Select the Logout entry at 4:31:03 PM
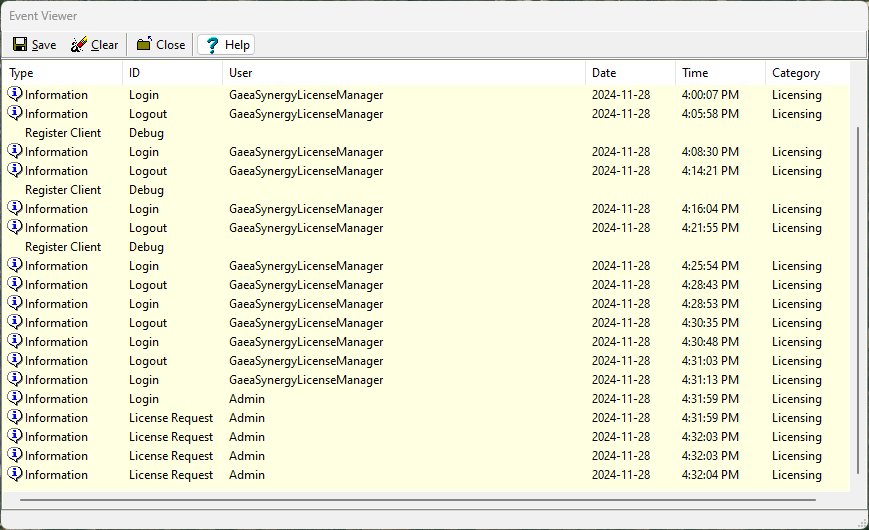The height and width of the screenshot is (530, 869). (148, 361)
